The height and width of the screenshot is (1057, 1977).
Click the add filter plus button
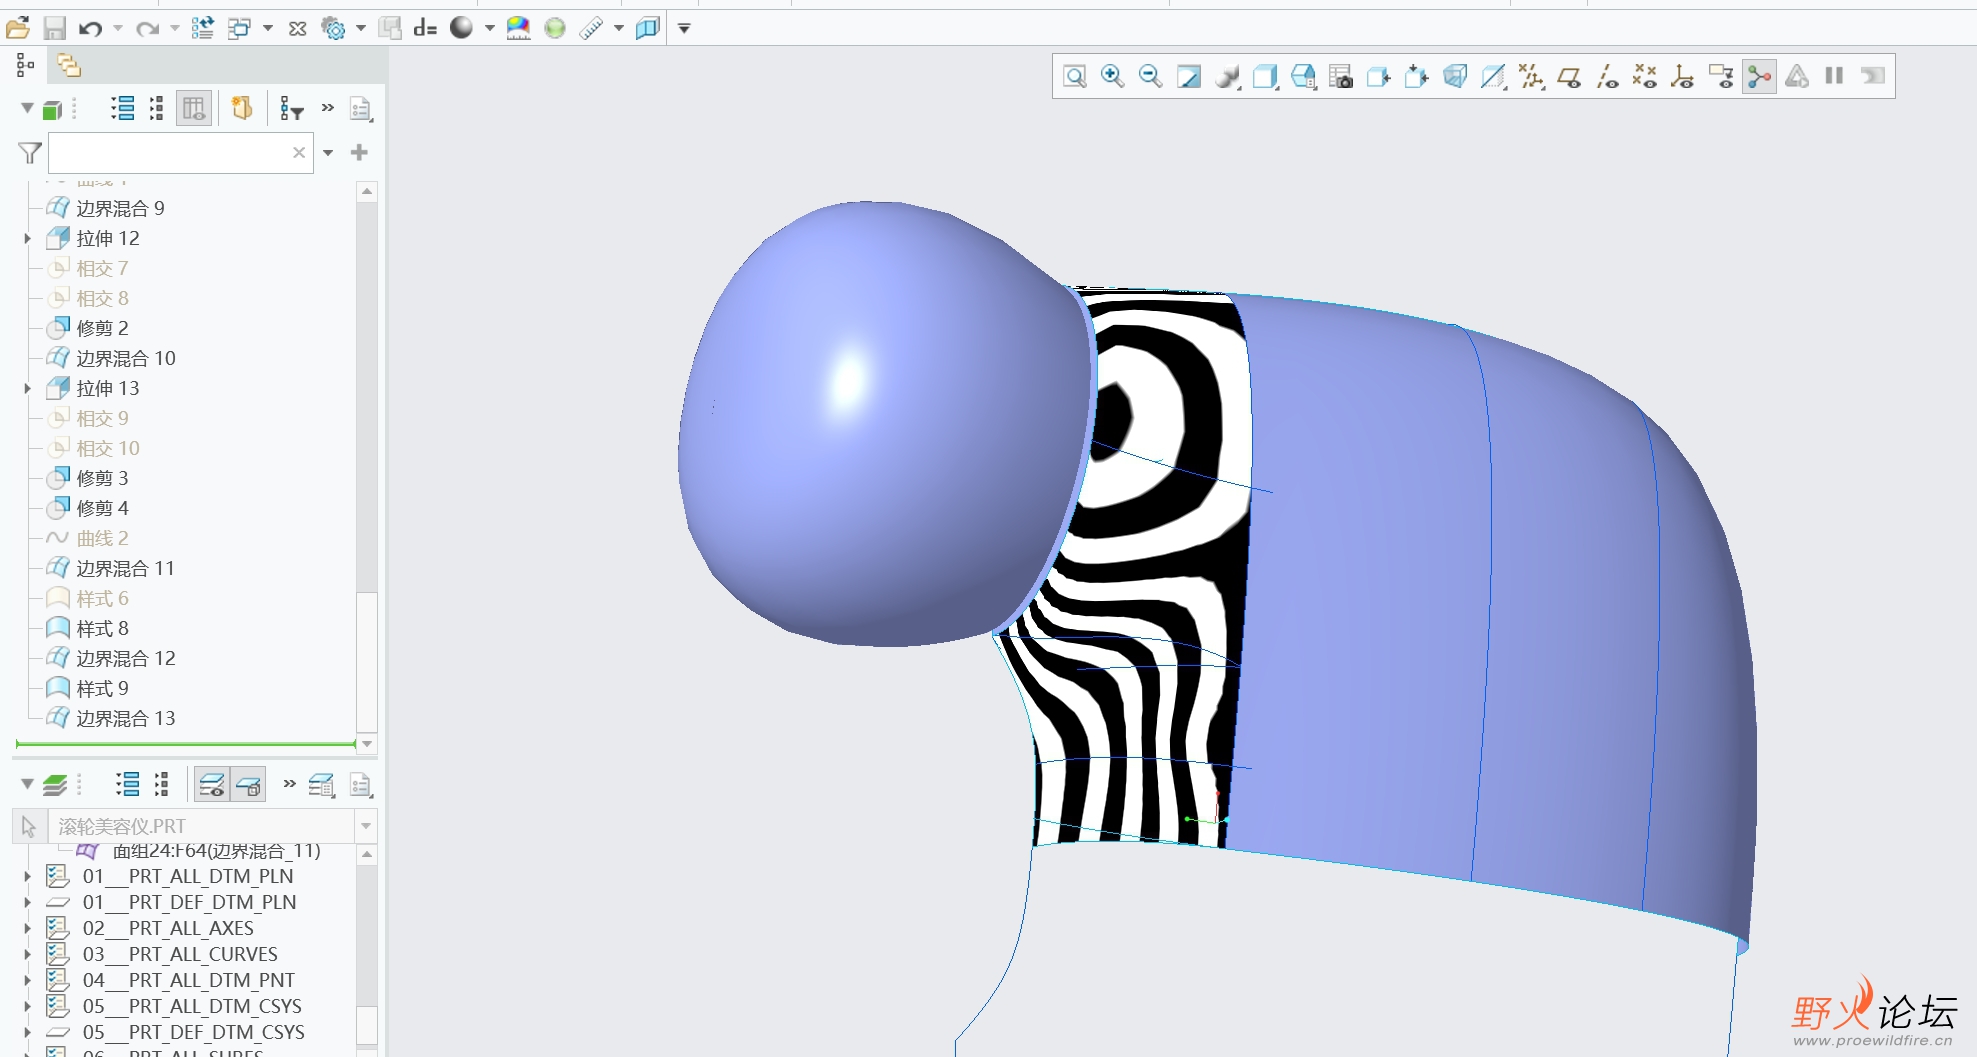coord(360,152)
